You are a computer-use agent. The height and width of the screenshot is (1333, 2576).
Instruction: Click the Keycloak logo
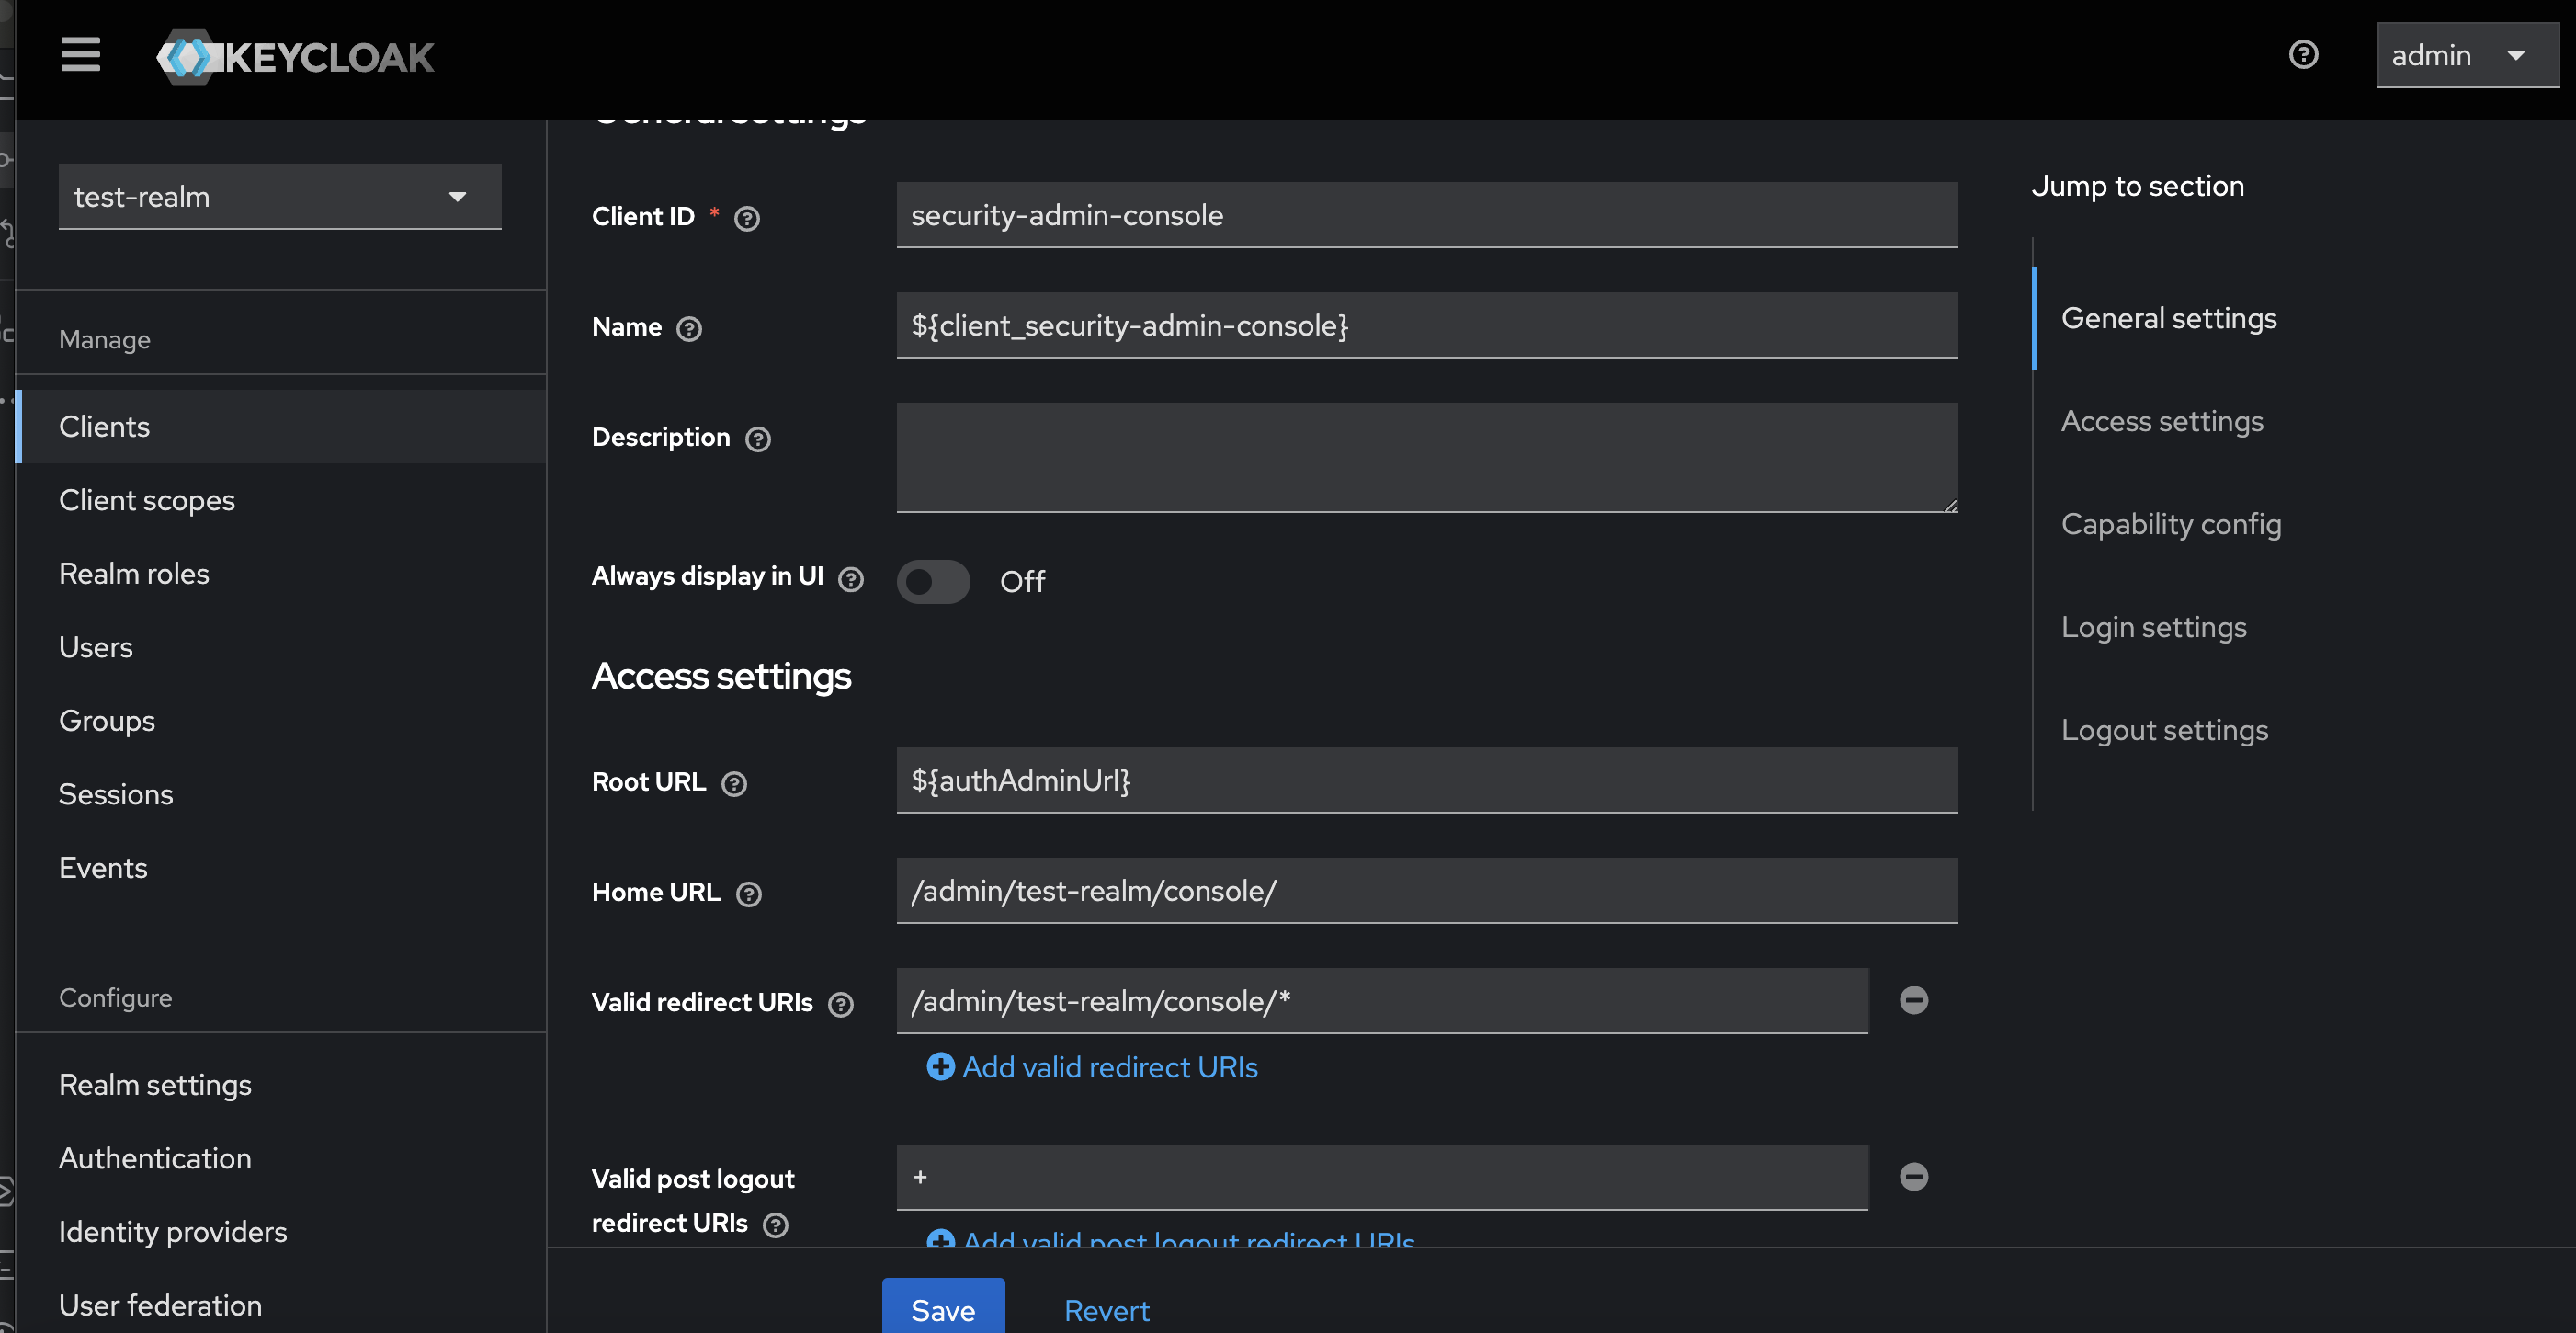click(x=294, y=57)
